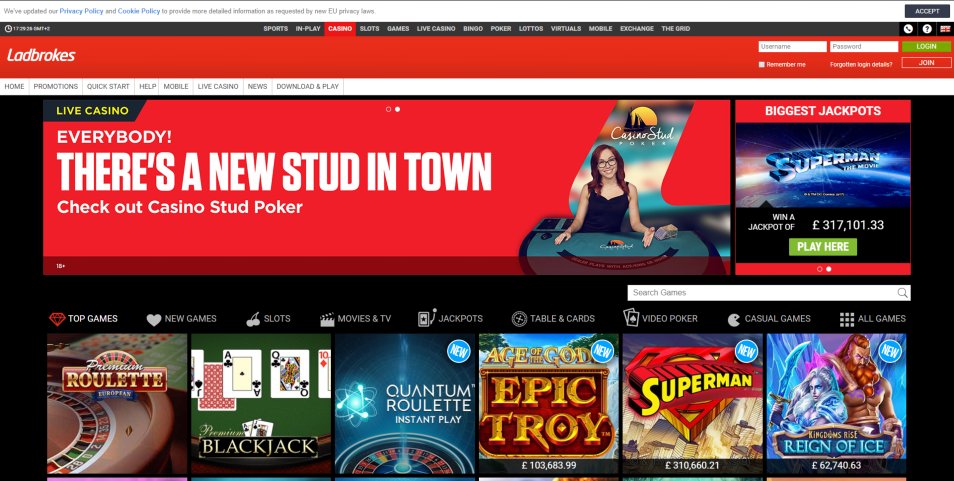Open Bingo in the top menu
The height and width of the screenshot is (481, 954).
[x=473, y=29]
